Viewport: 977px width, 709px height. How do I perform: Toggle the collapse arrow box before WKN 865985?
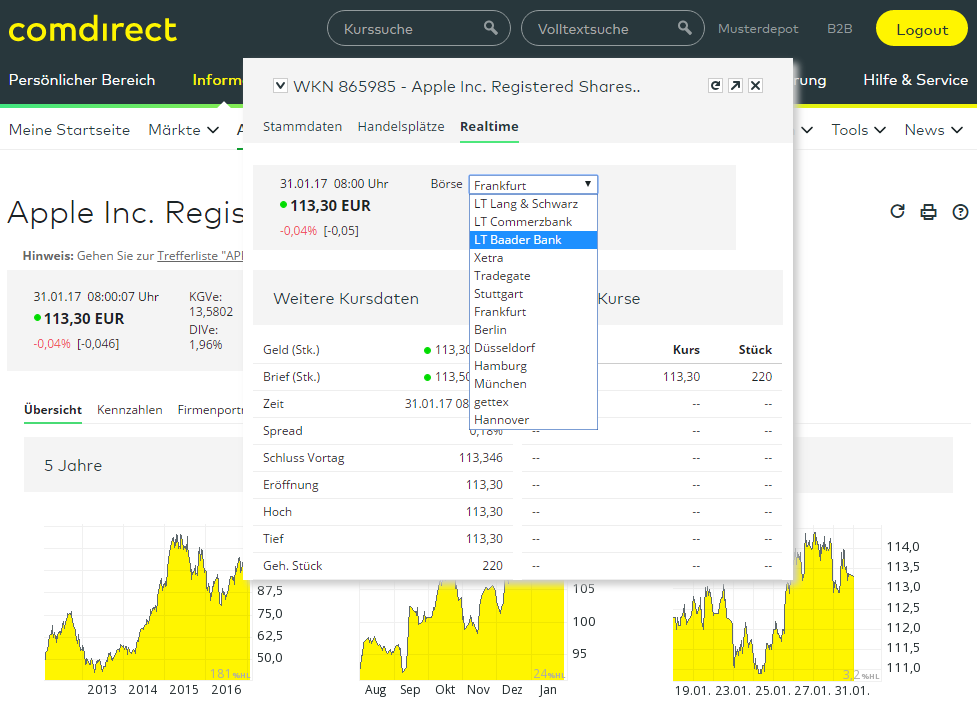[x=280, y=86]
